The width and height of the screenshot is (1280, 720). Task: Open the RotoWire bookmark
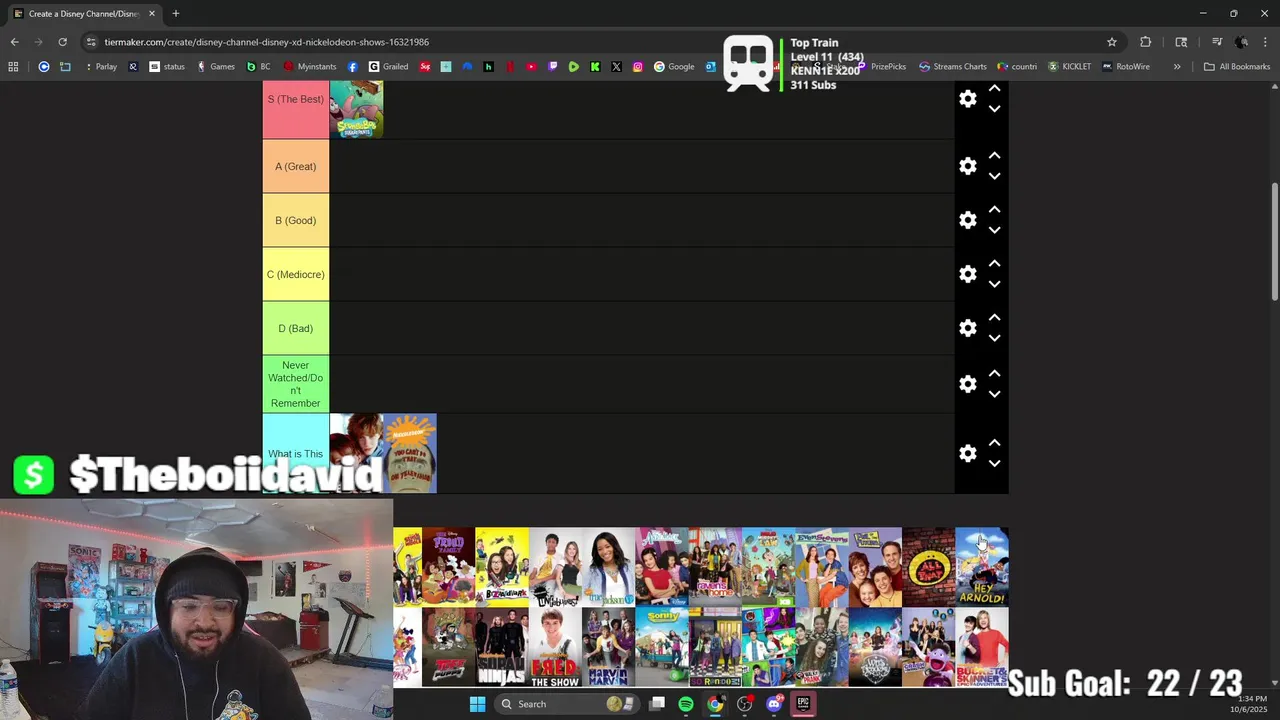point(1126,67)
